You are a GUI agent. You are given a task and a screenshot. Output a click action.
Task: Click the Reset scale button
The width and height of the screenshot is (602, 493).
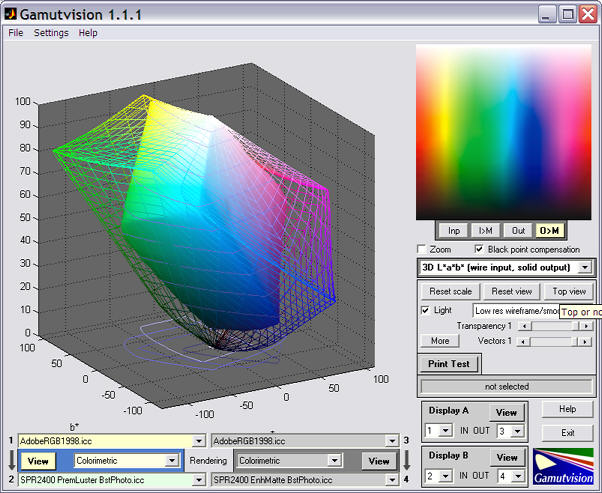450,291
